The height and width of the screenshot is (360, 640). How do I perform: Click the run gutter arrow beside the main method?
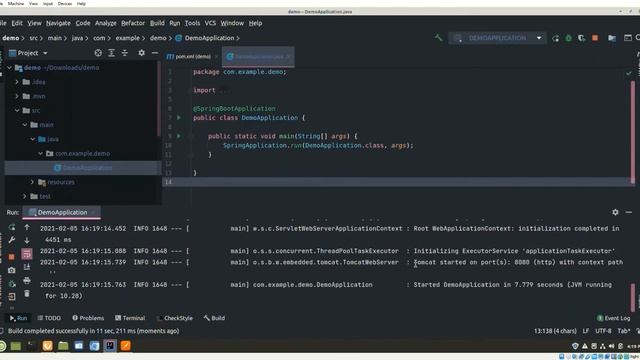(x=179, y=136)
